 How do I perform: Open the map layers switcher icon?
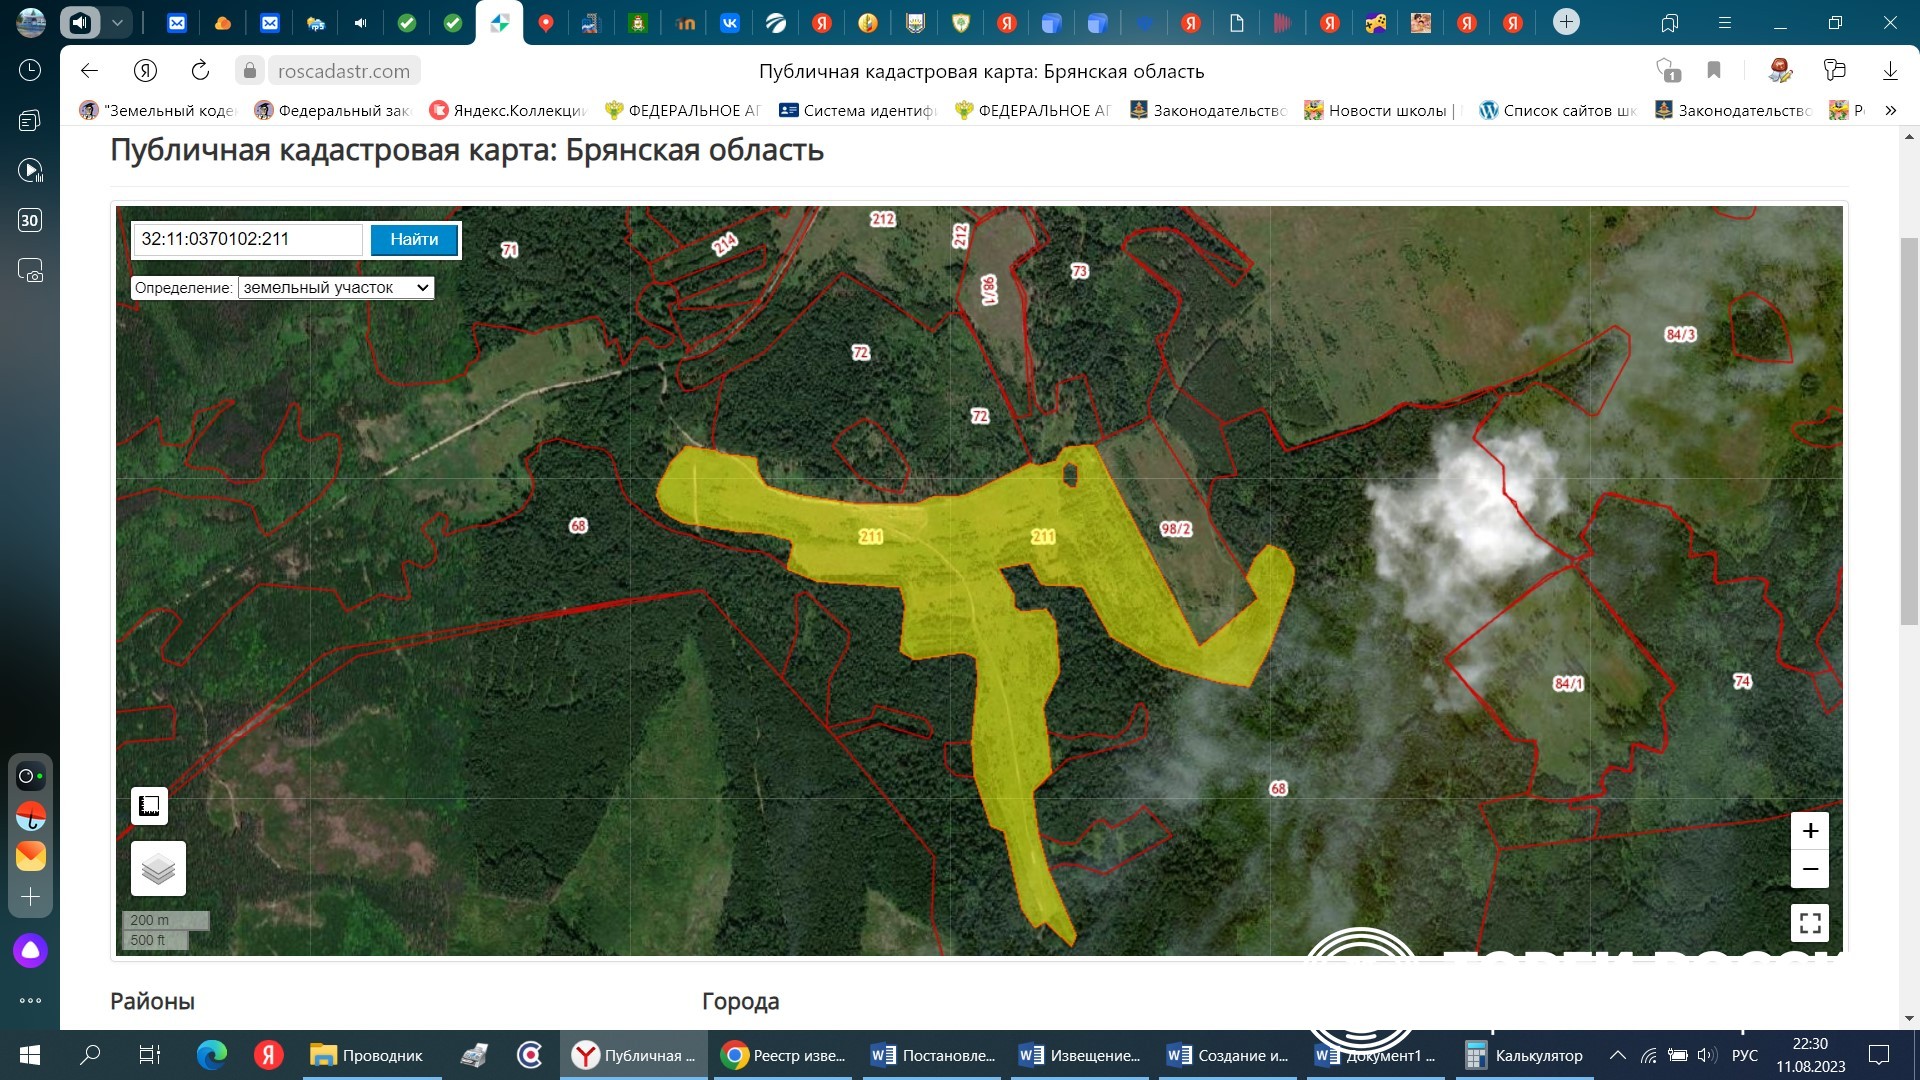click(158, 868)
